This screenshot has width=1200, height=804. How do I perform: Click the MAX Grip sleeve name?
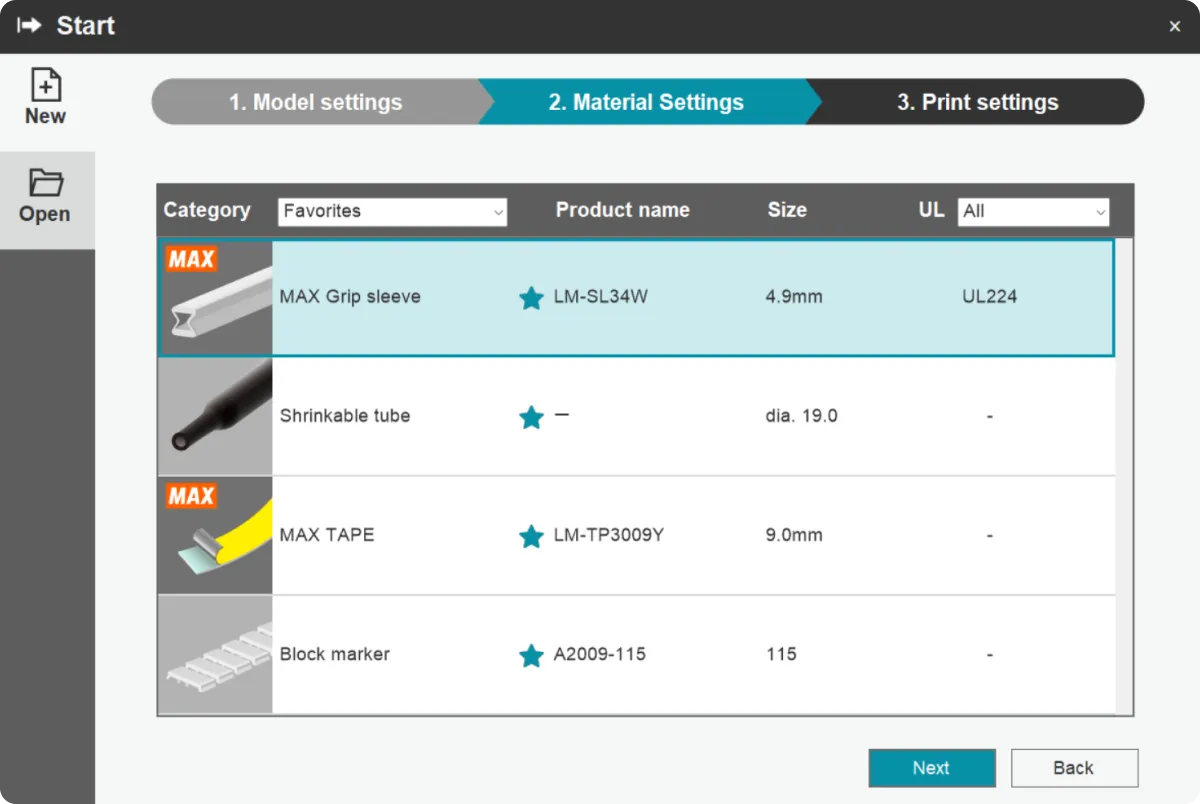(350, 297)
